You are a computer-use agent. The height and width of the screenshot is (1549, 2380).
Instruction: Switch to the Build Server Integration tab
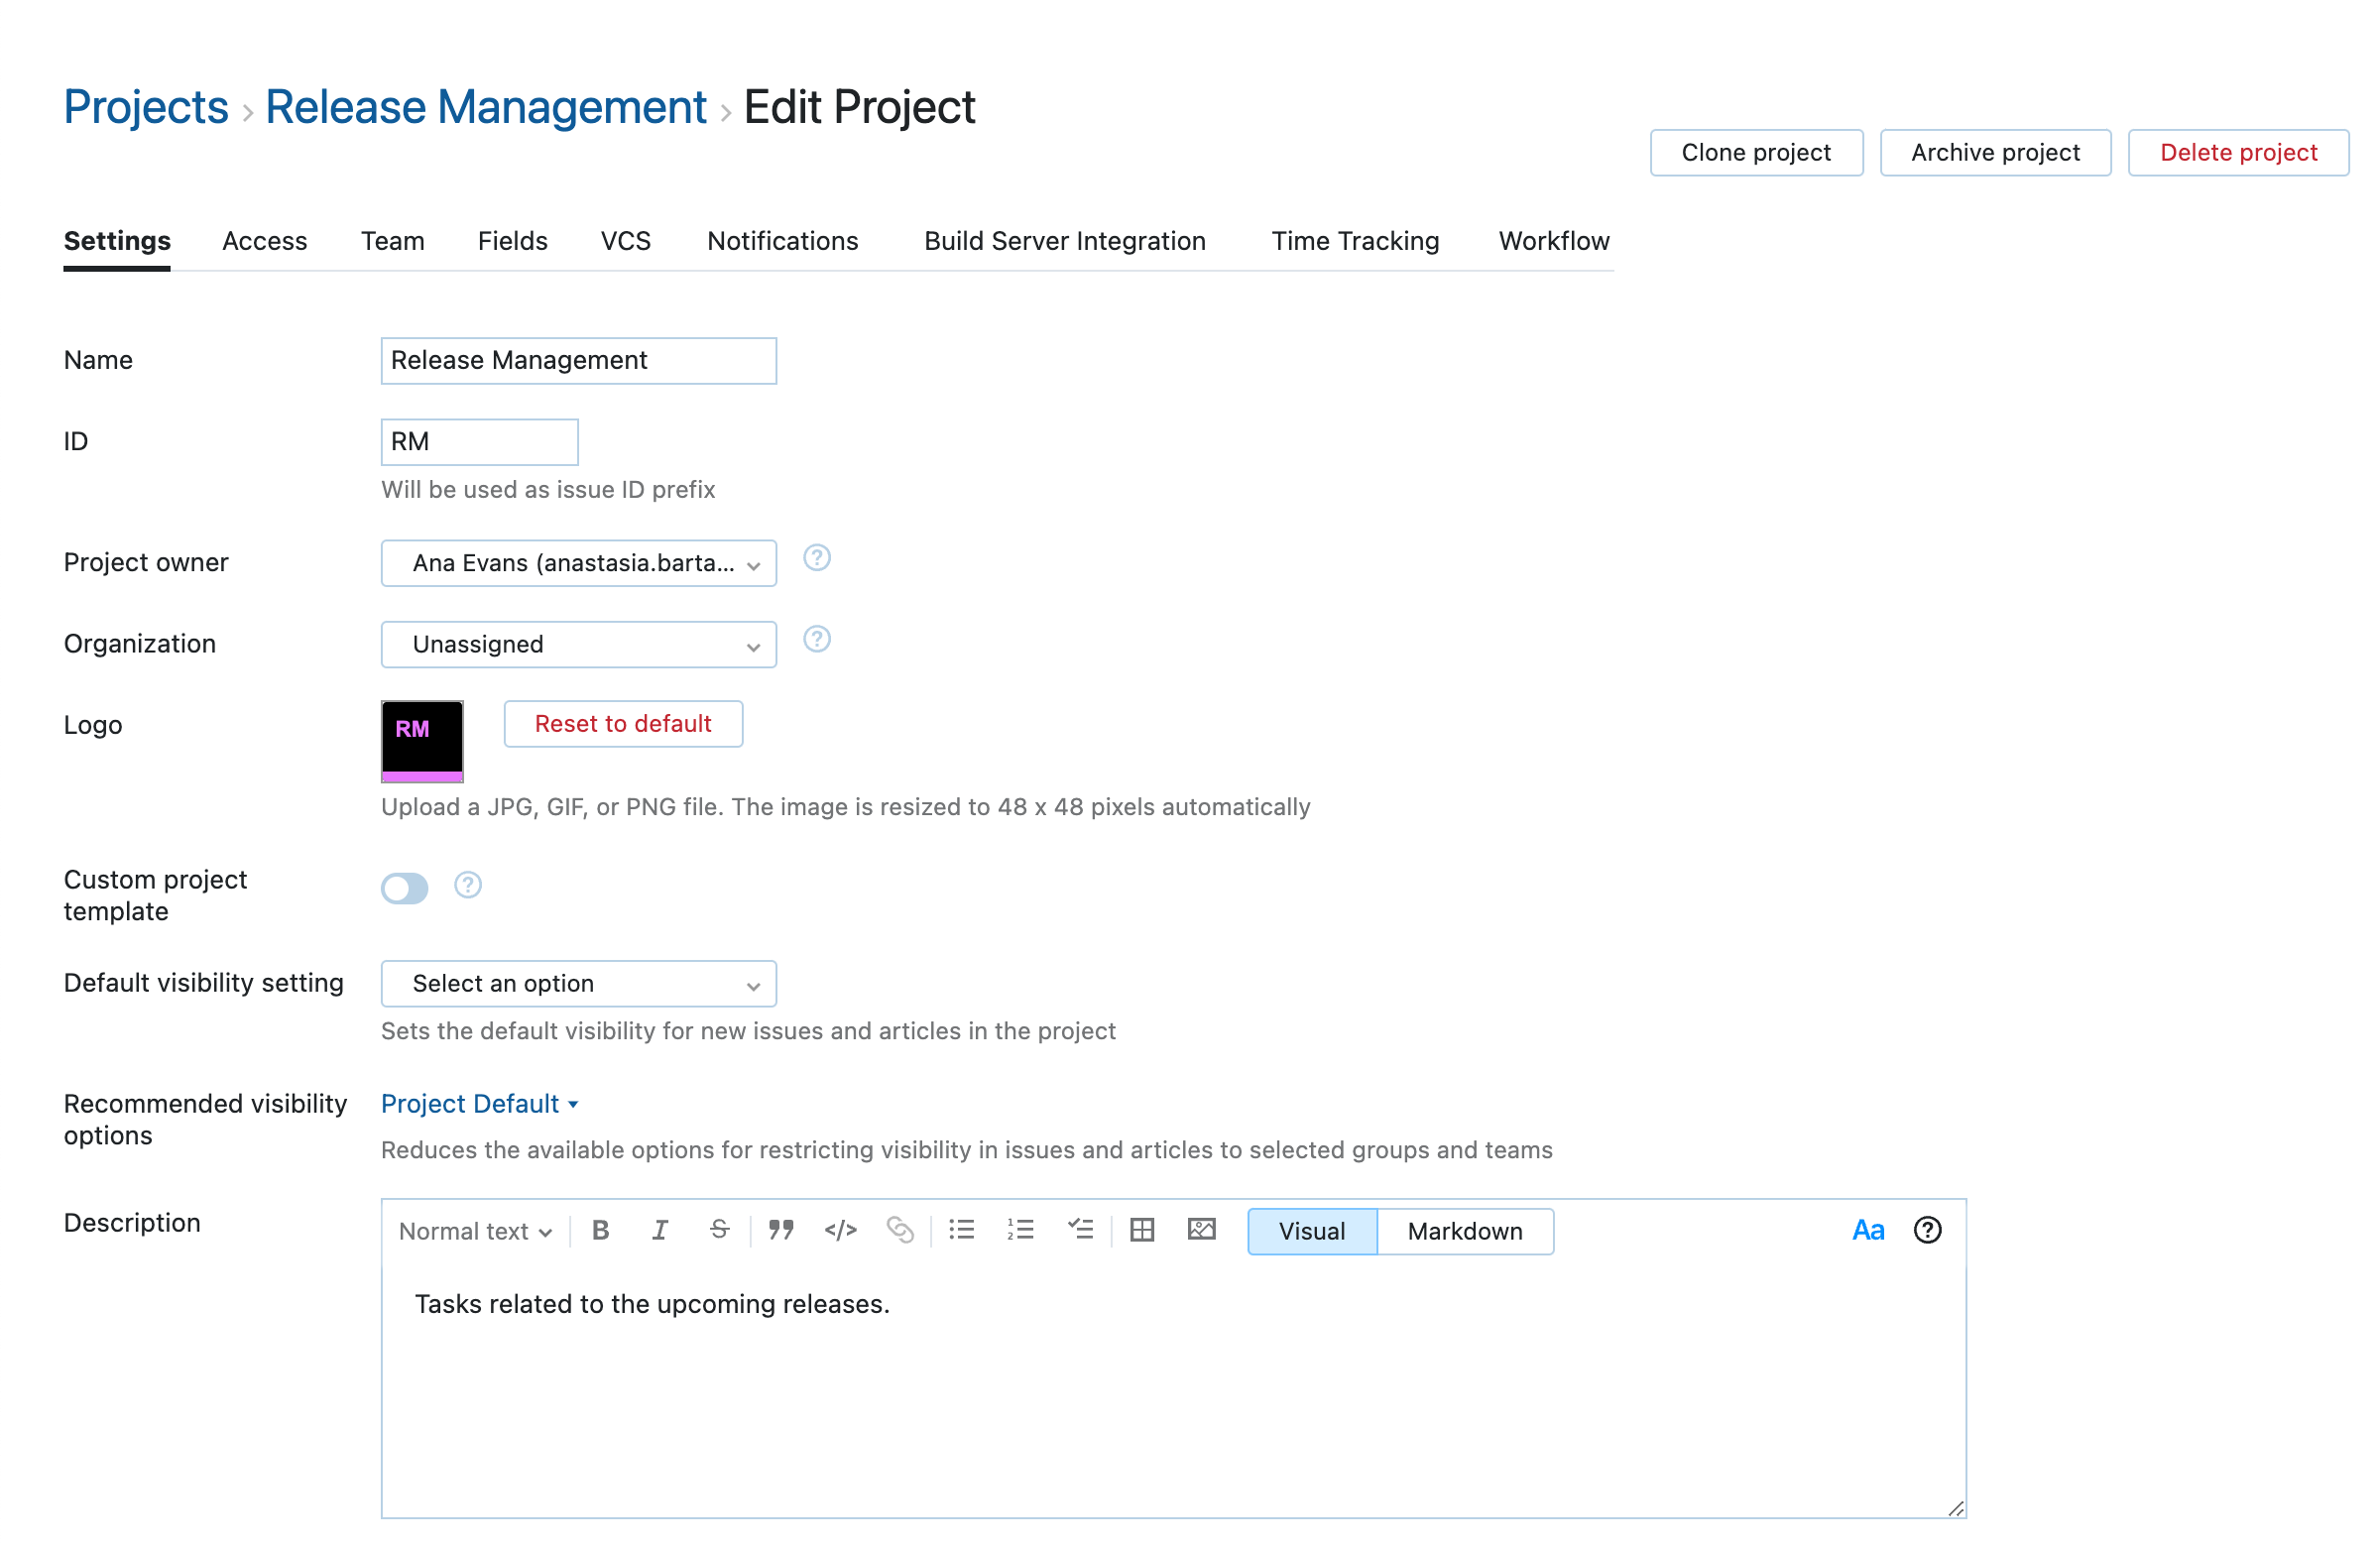point(1064,241)
